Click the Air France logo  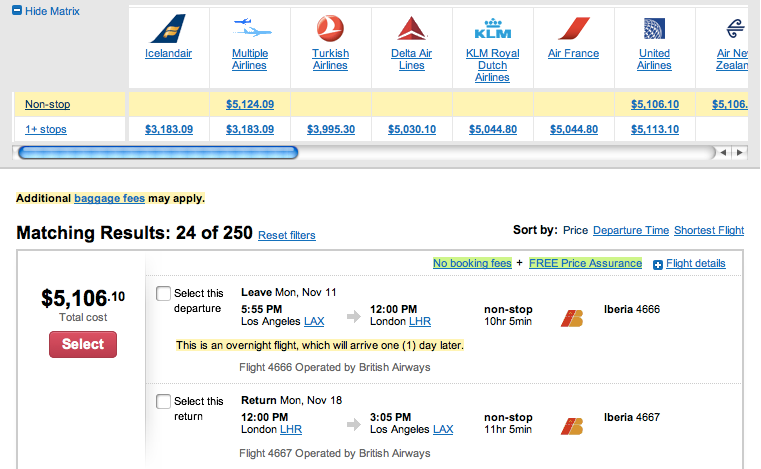pos(573,27)
